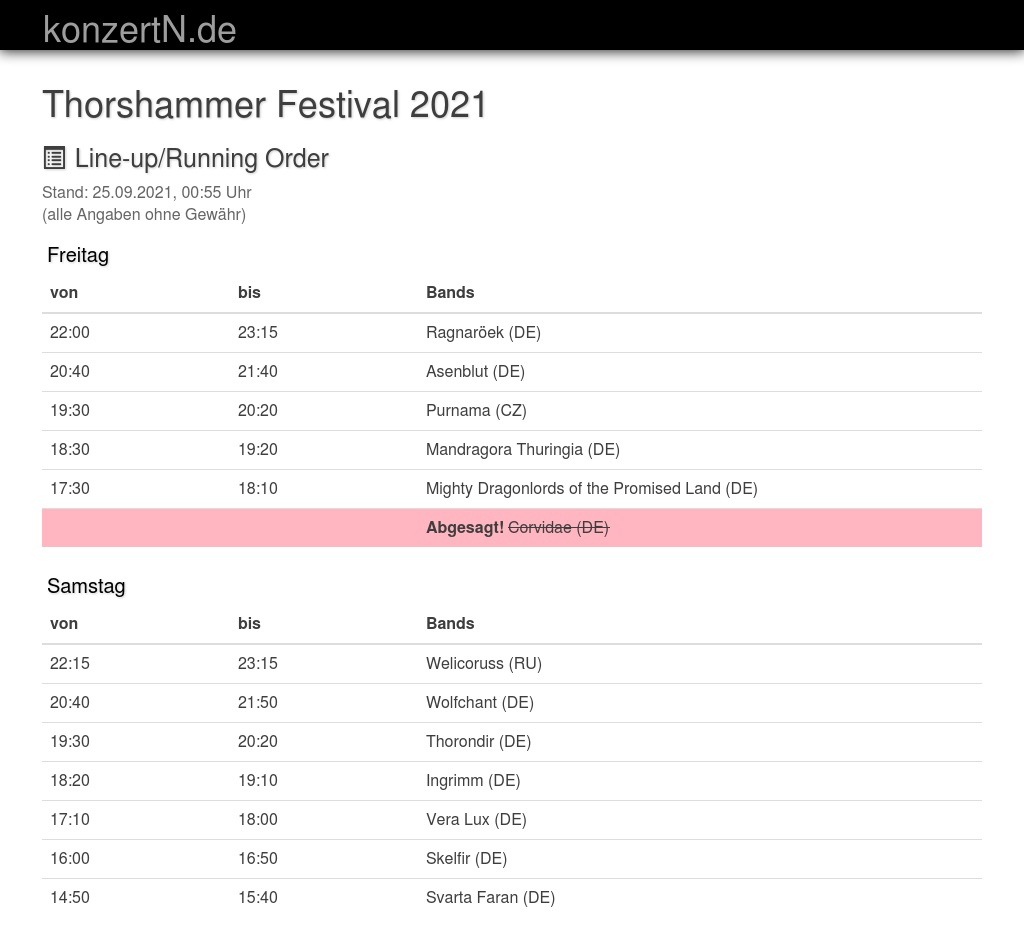The height and width of the screenshot is (937, 1024).
Task: Click the Thorshammer Festival 2021 heading
Action: [x=265, y=105]
